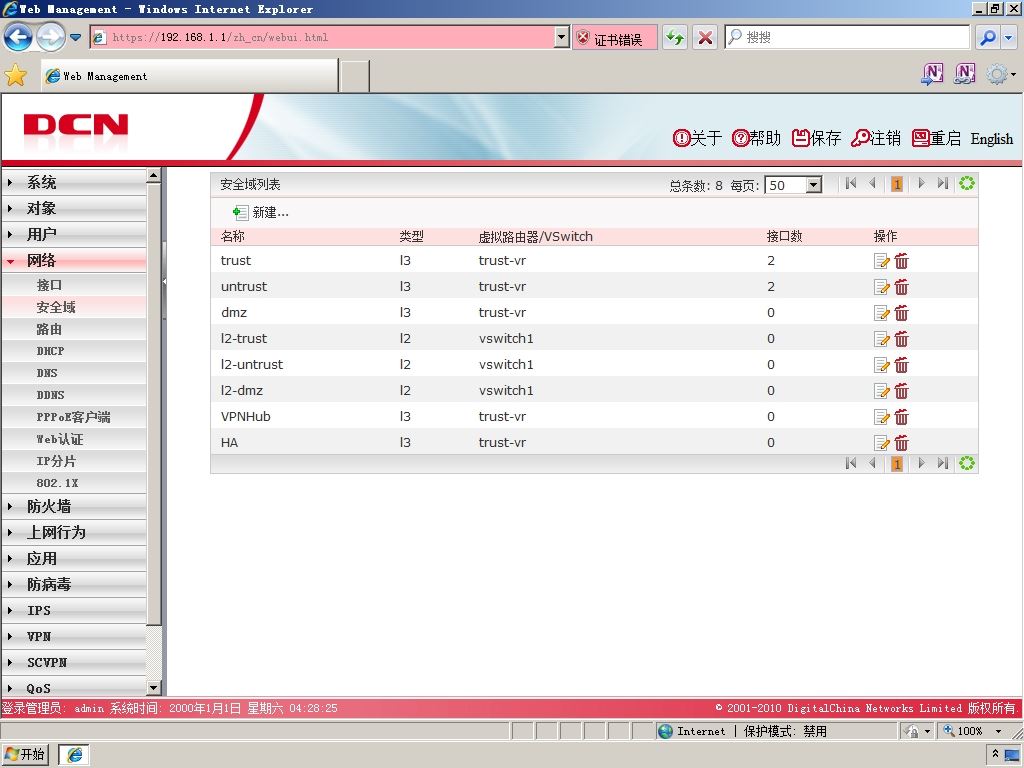
Task: Open the 路由 submenu item
Action: pyautogui.click(x=74, y=329)
